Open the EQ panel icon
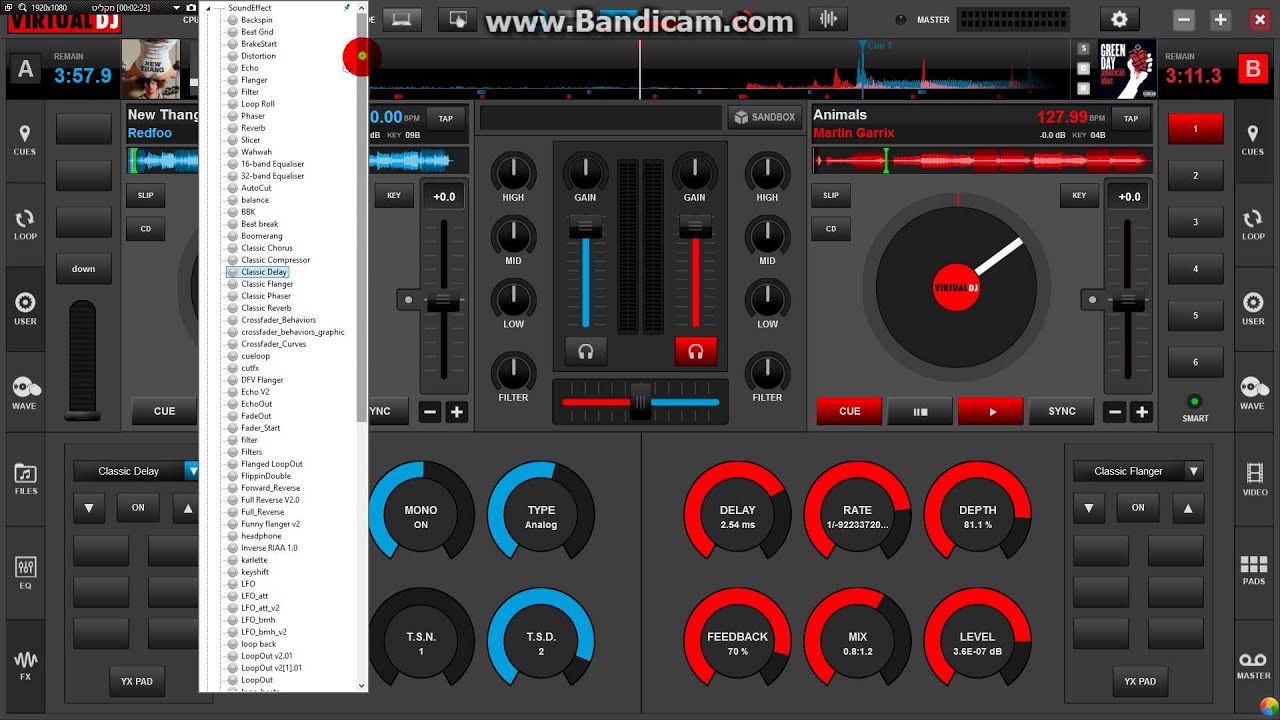The width and height of the screenshot is (1280, 720). coord(26,572)
